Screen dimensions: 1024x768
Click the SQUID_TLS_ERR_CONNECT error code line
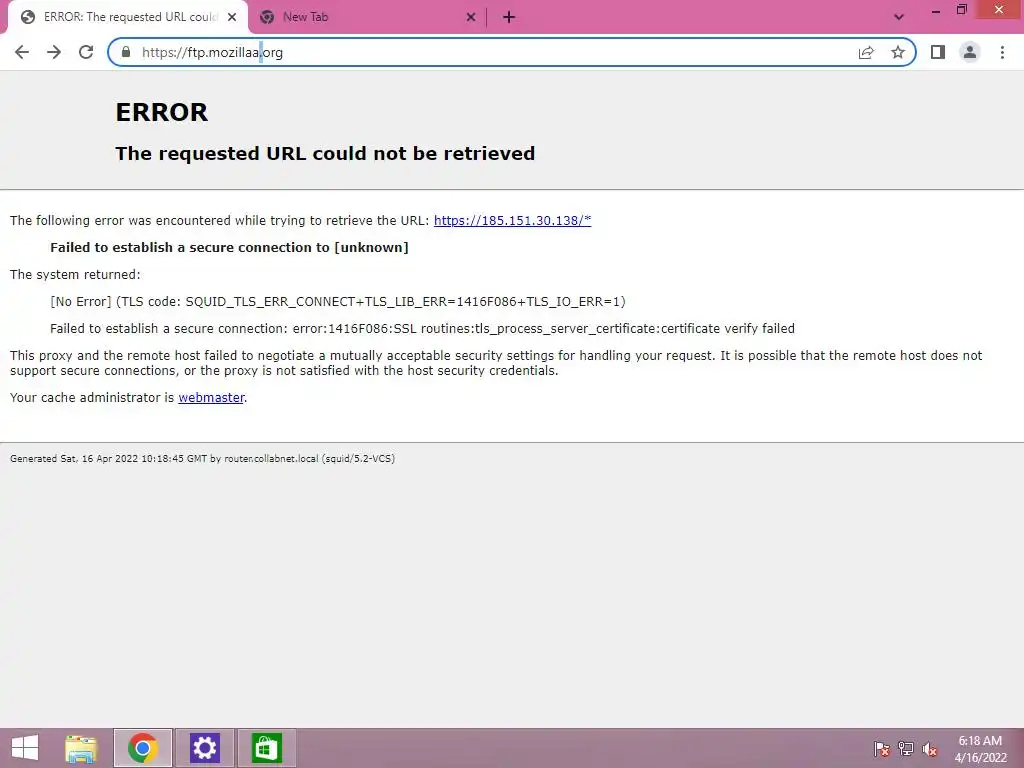click(x=338, y=302)
